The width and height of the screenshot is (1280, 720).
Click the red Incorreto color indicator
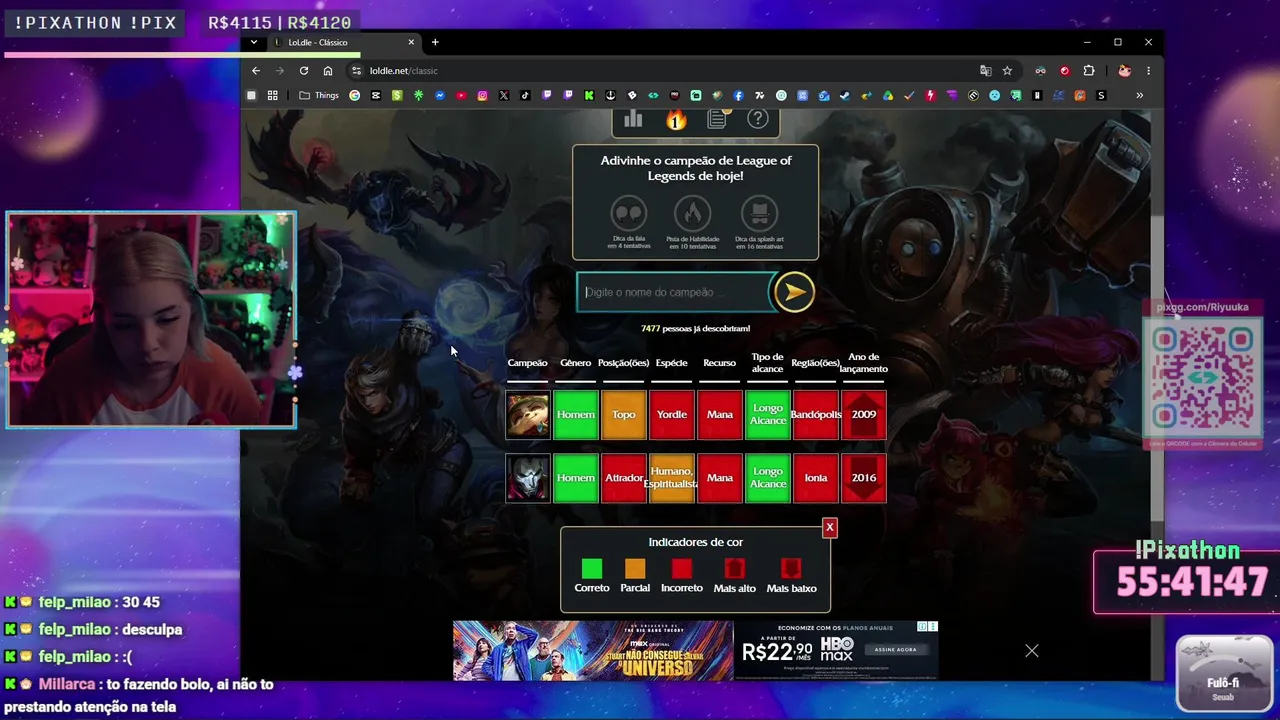tap(682, 569)
